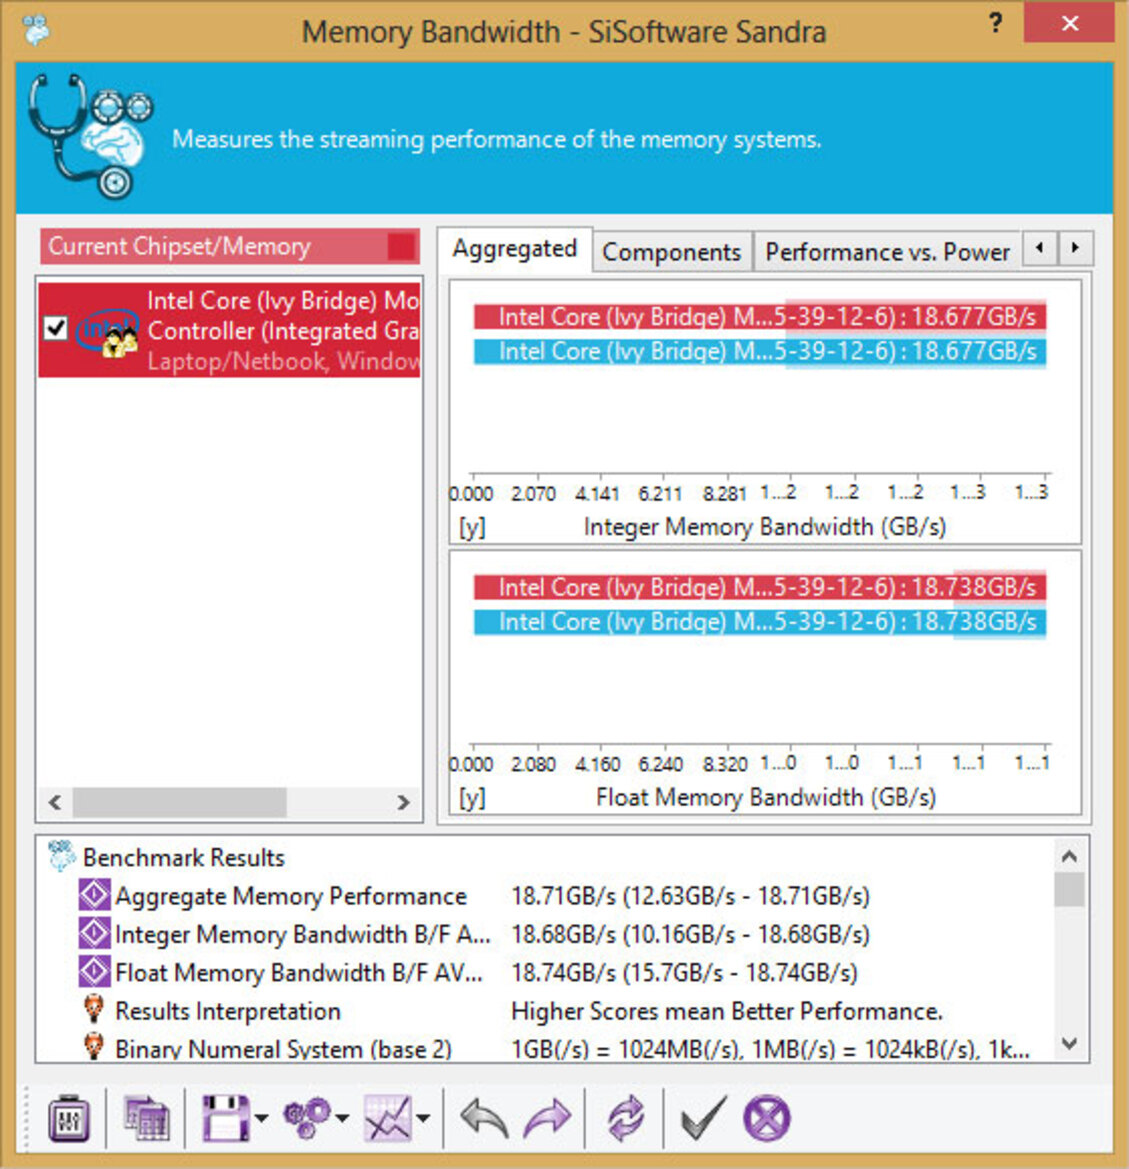1129x1169 pixels.
Task: Click the red Current Chipset/Memory color swatch
Action: [x=401, y=247]
